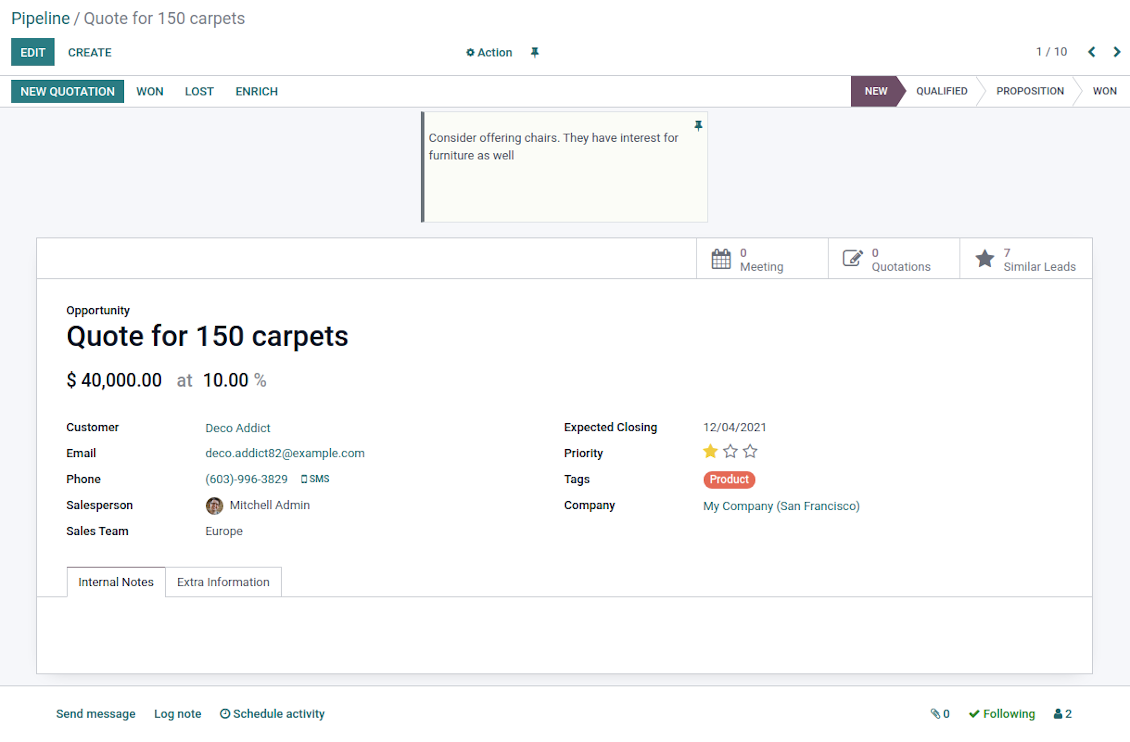The image size is (1130, 742).
Task: Go to next record arrow
Action: tap(1117, 52)
